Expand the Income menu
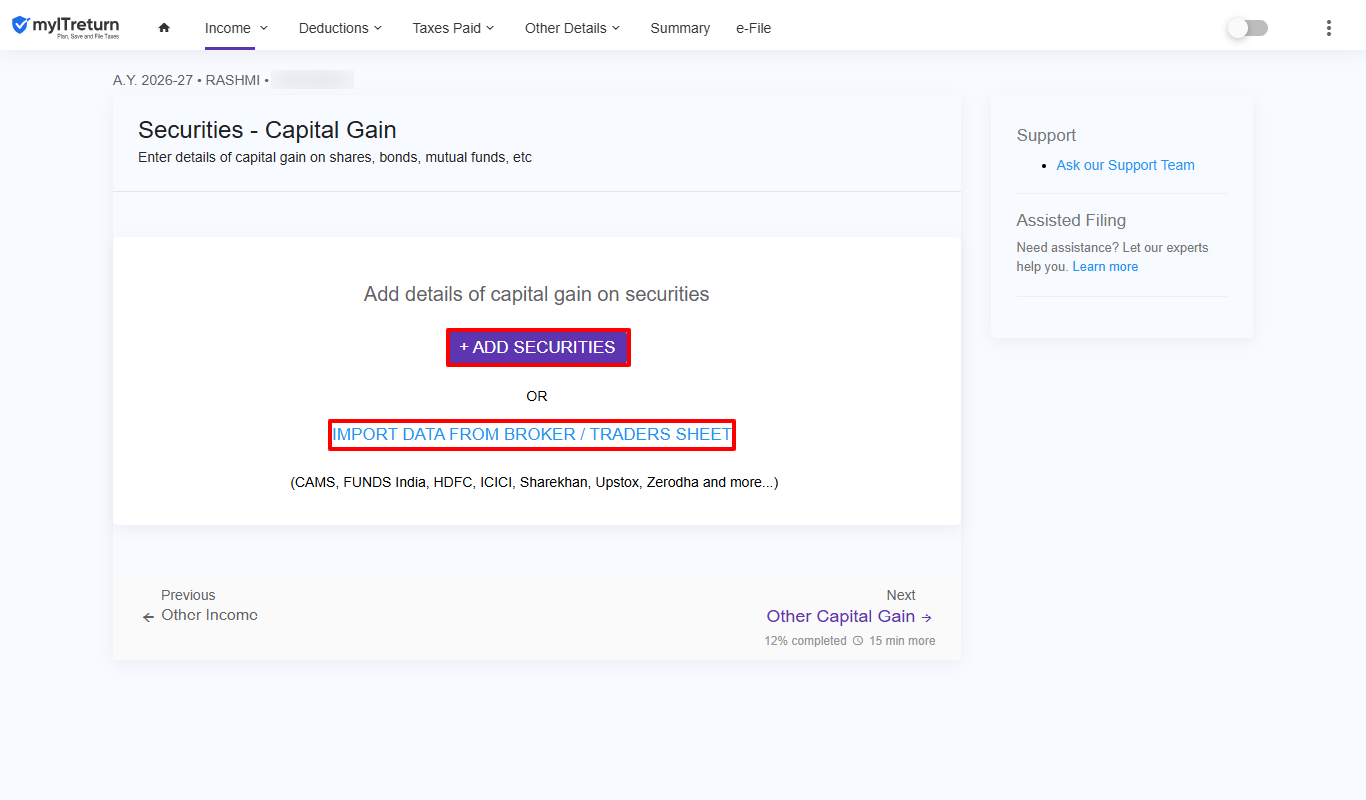 (236, 28)
